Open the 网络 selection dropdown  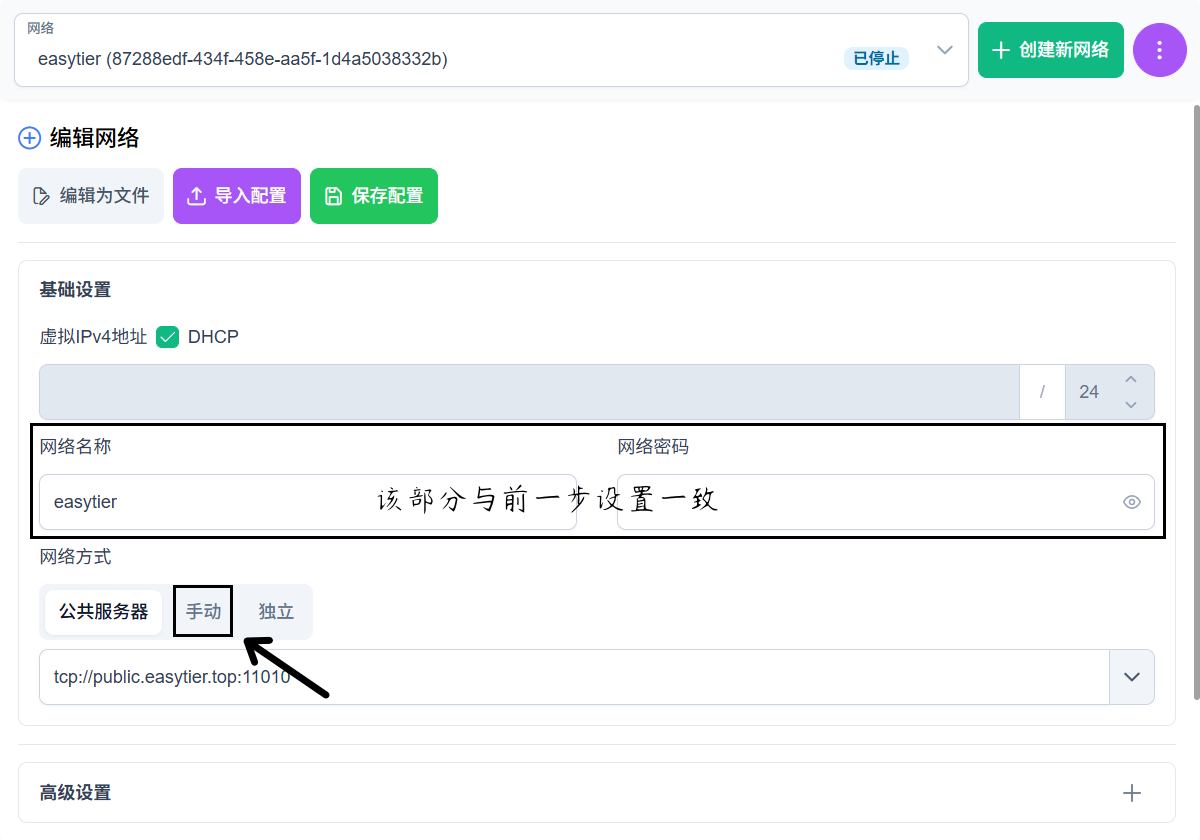click(x=944, y=51)
